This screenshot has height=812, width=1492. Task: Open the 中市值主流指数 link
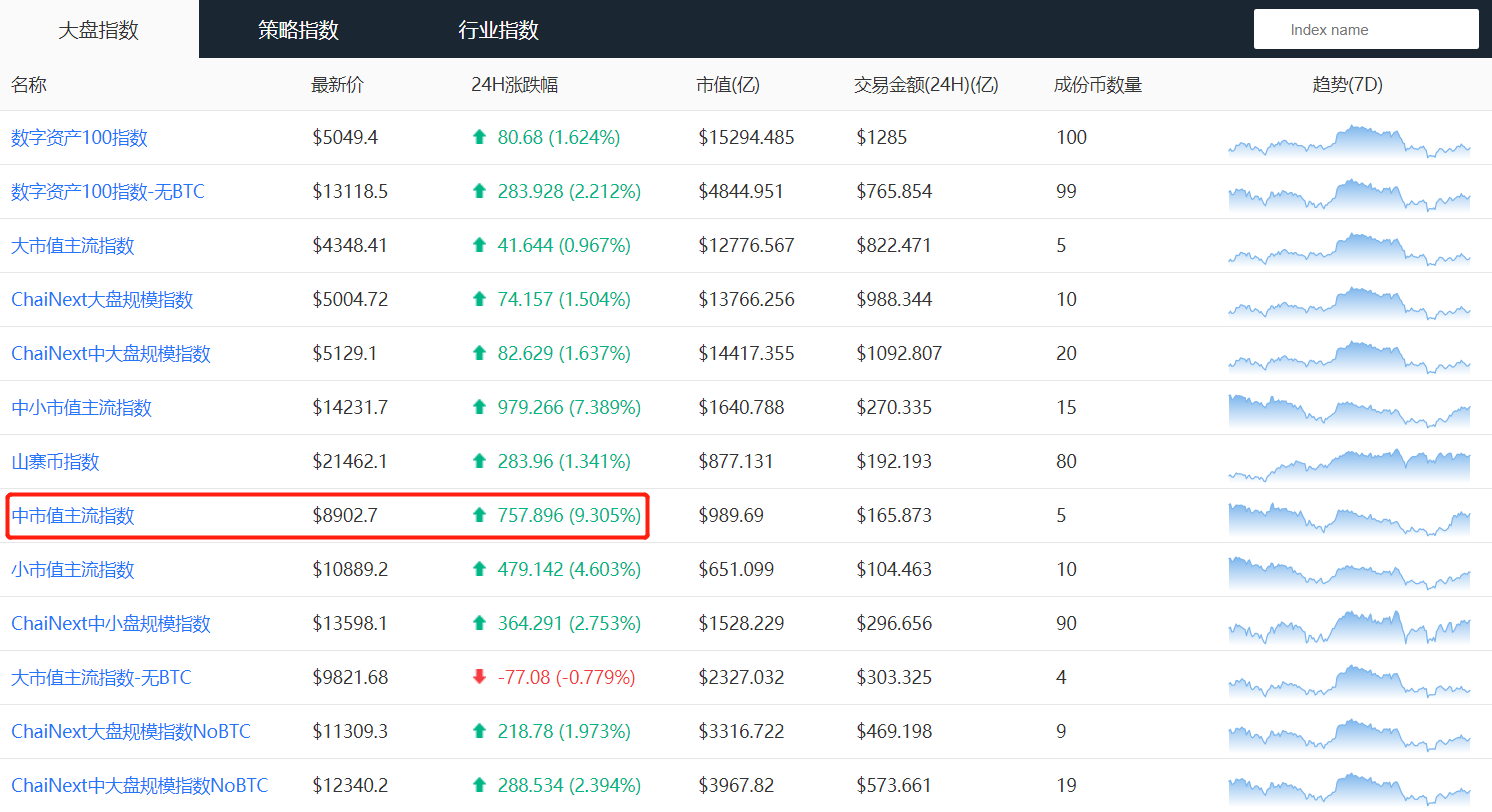[x=73, y=516]
